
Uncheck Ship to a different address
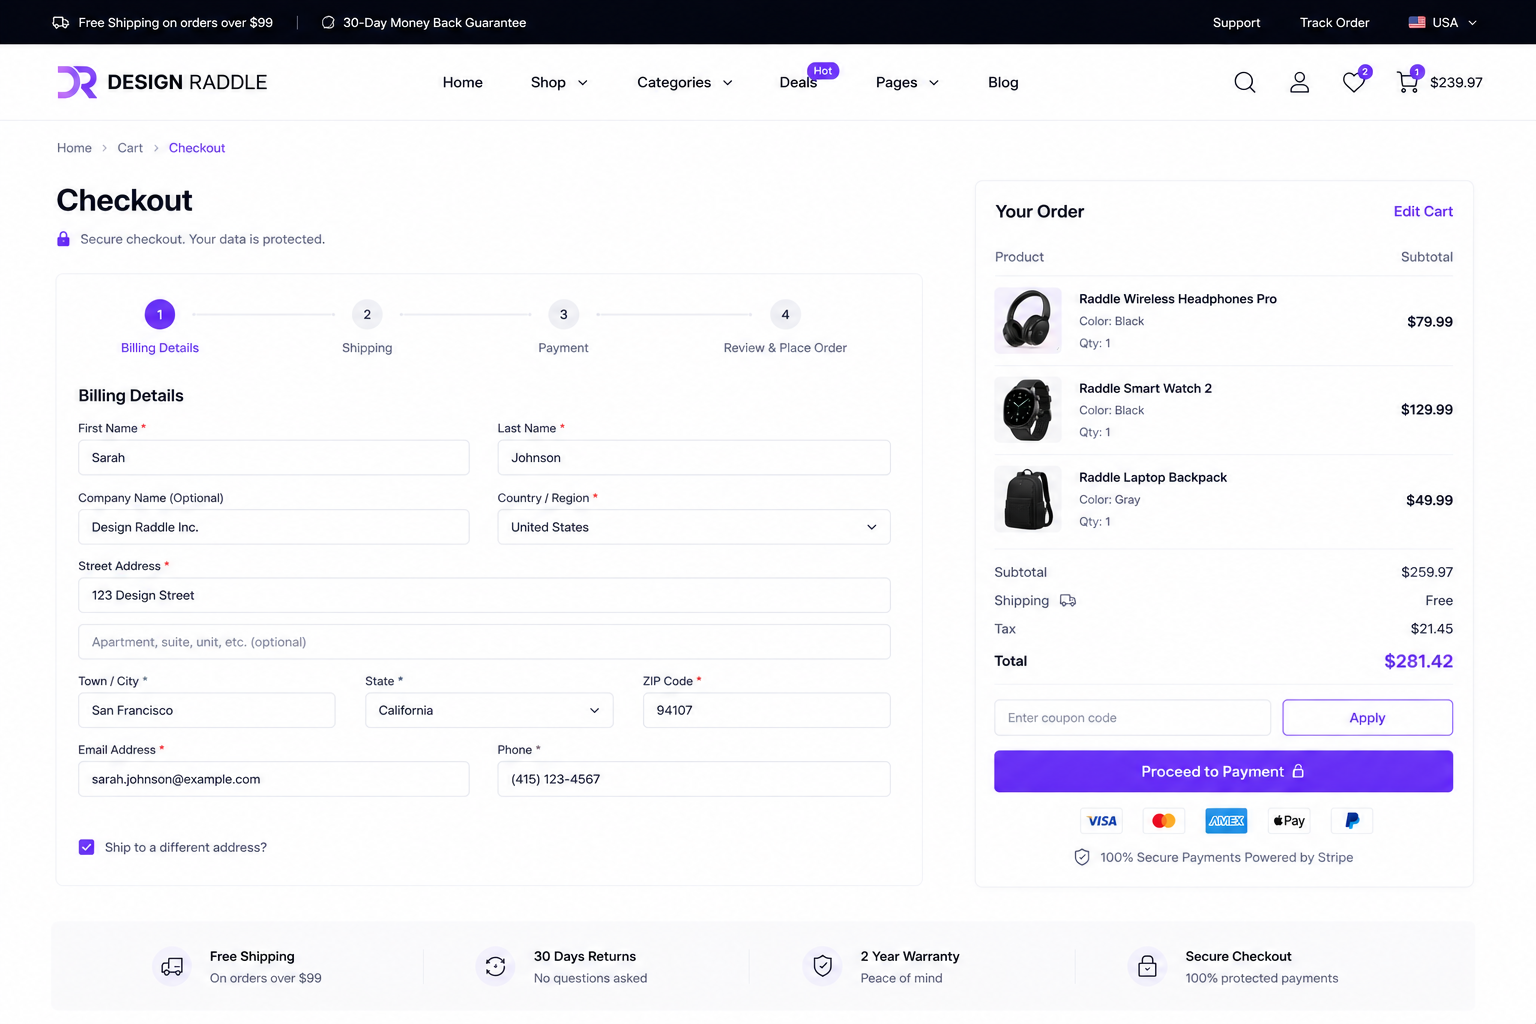point(87,847)
